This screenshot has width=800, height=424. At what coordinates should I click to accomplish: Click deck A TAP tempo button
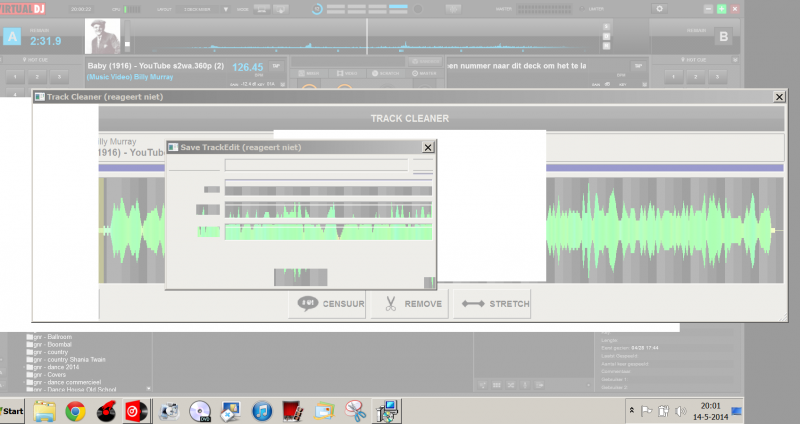coord(276,66)
